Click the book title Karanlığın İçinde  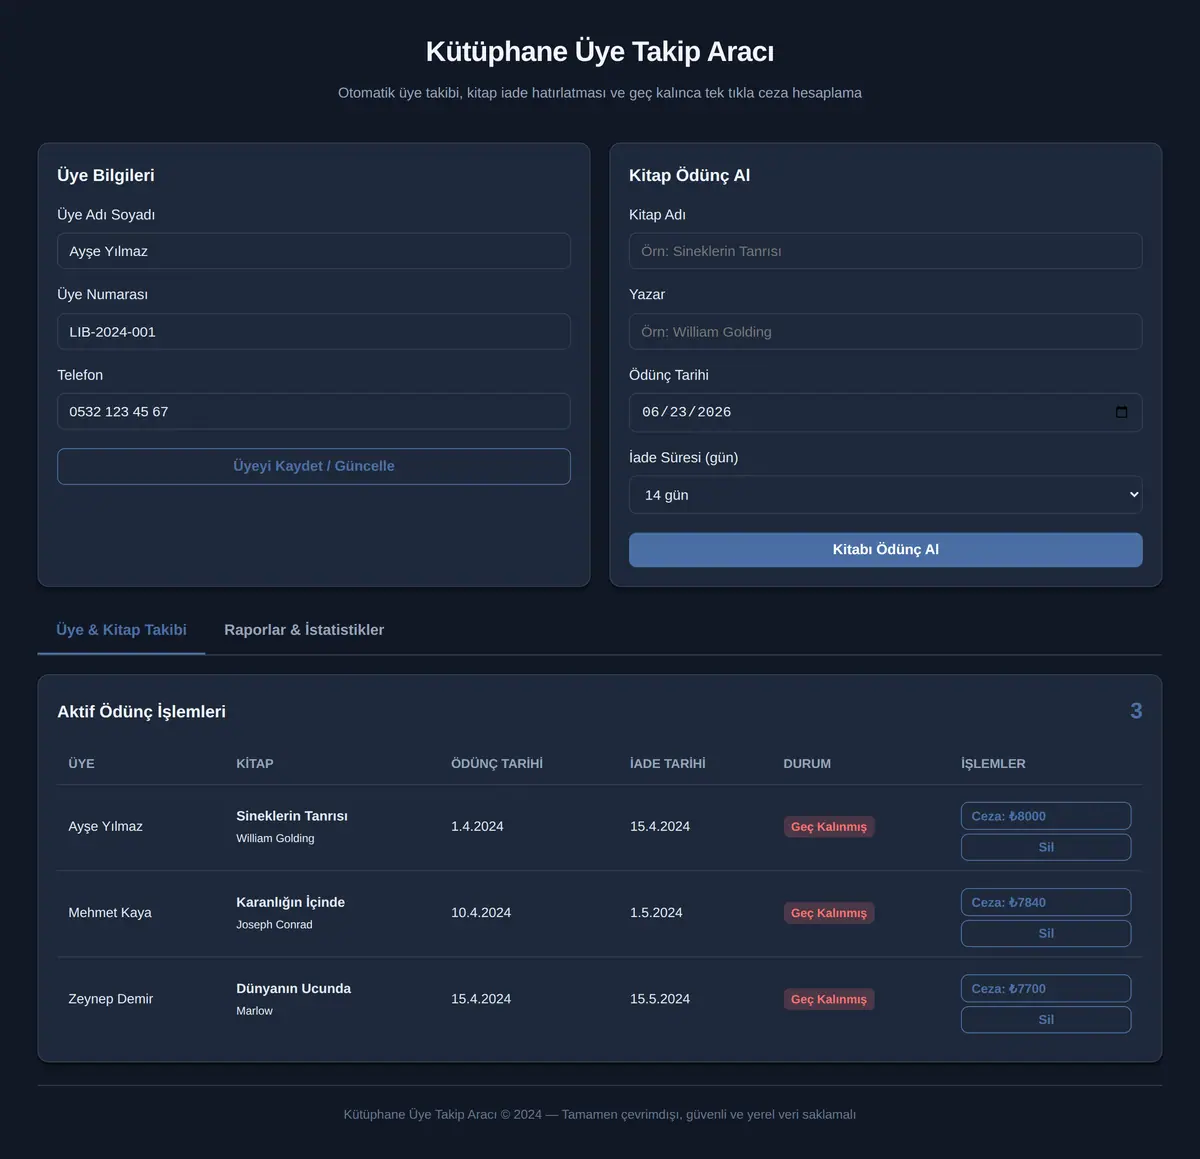pyautogui.click(x=290, y=902)
